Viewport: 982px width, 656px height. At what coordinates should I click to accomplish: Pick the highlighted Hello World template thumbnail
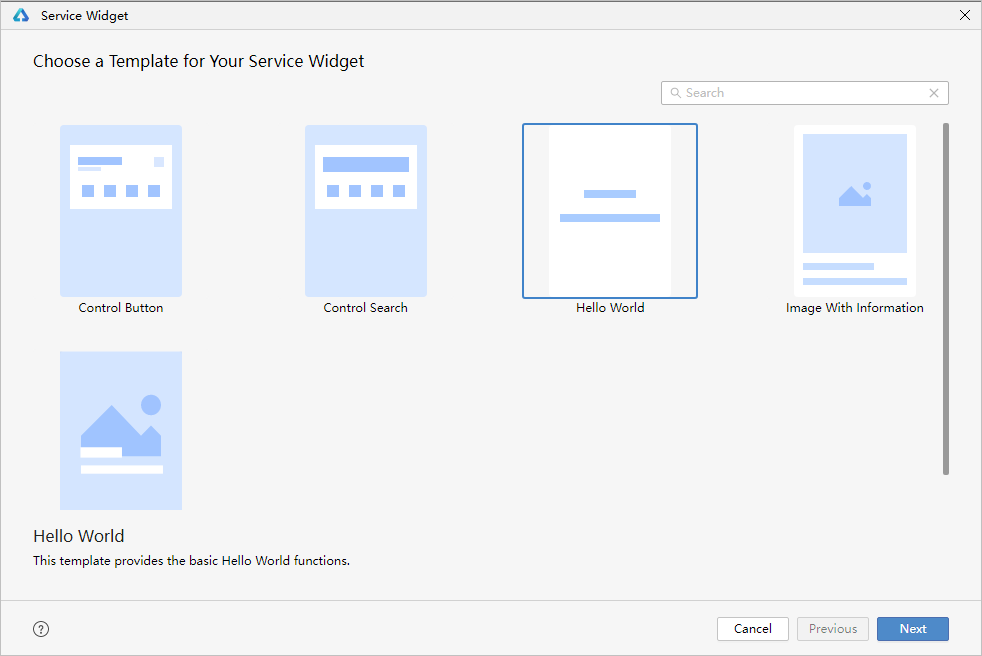pos(610,210)
